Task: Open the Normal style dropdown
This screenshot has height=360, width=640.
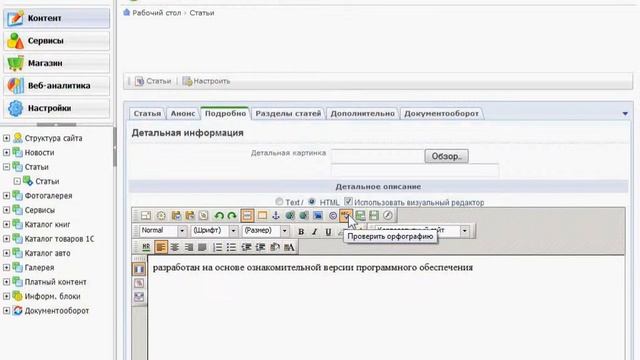Action: pyautogui.click(x=182, y=231)
